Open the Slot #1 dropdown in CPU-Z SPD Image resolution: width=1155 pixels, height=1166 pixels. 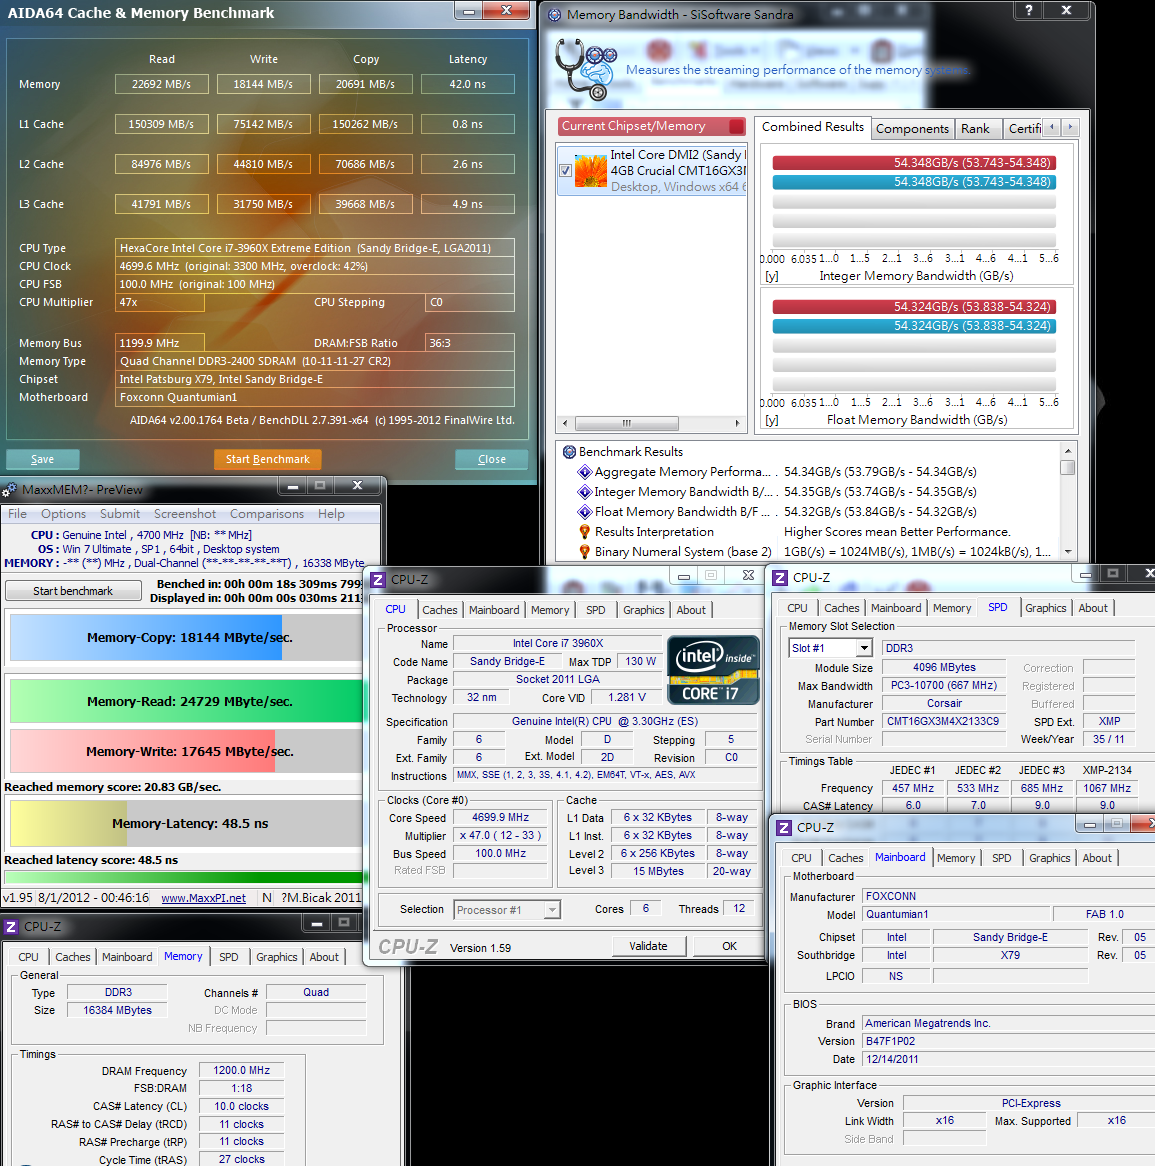coord(863,648)
